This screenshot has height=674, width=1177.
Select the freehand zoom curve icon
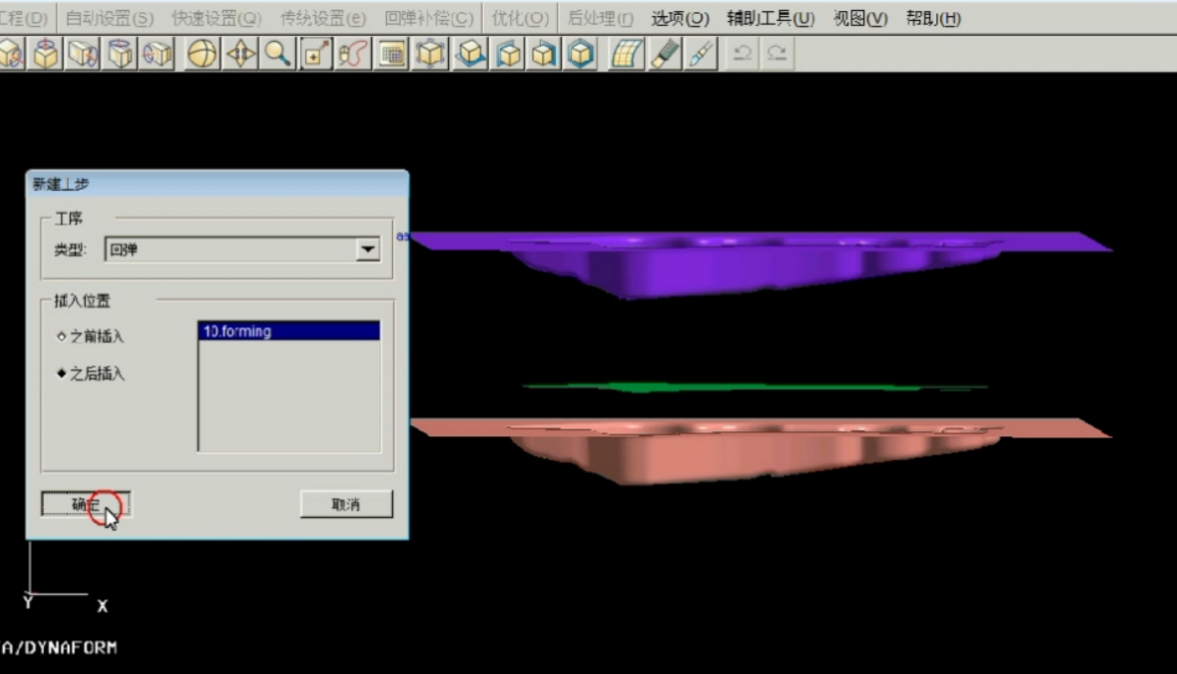click(353, 54)
